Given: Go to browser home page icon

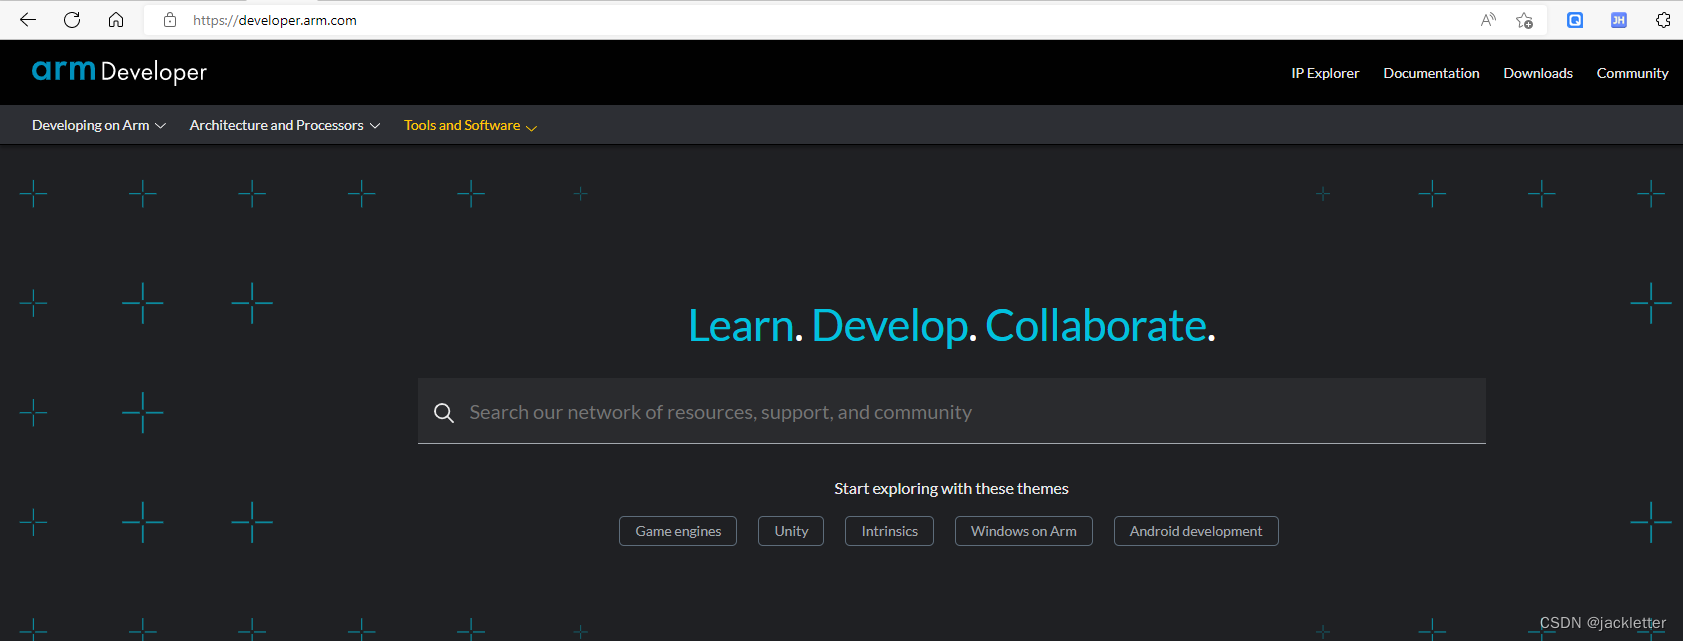Looking at the screenshot, I should click(116, 20).
